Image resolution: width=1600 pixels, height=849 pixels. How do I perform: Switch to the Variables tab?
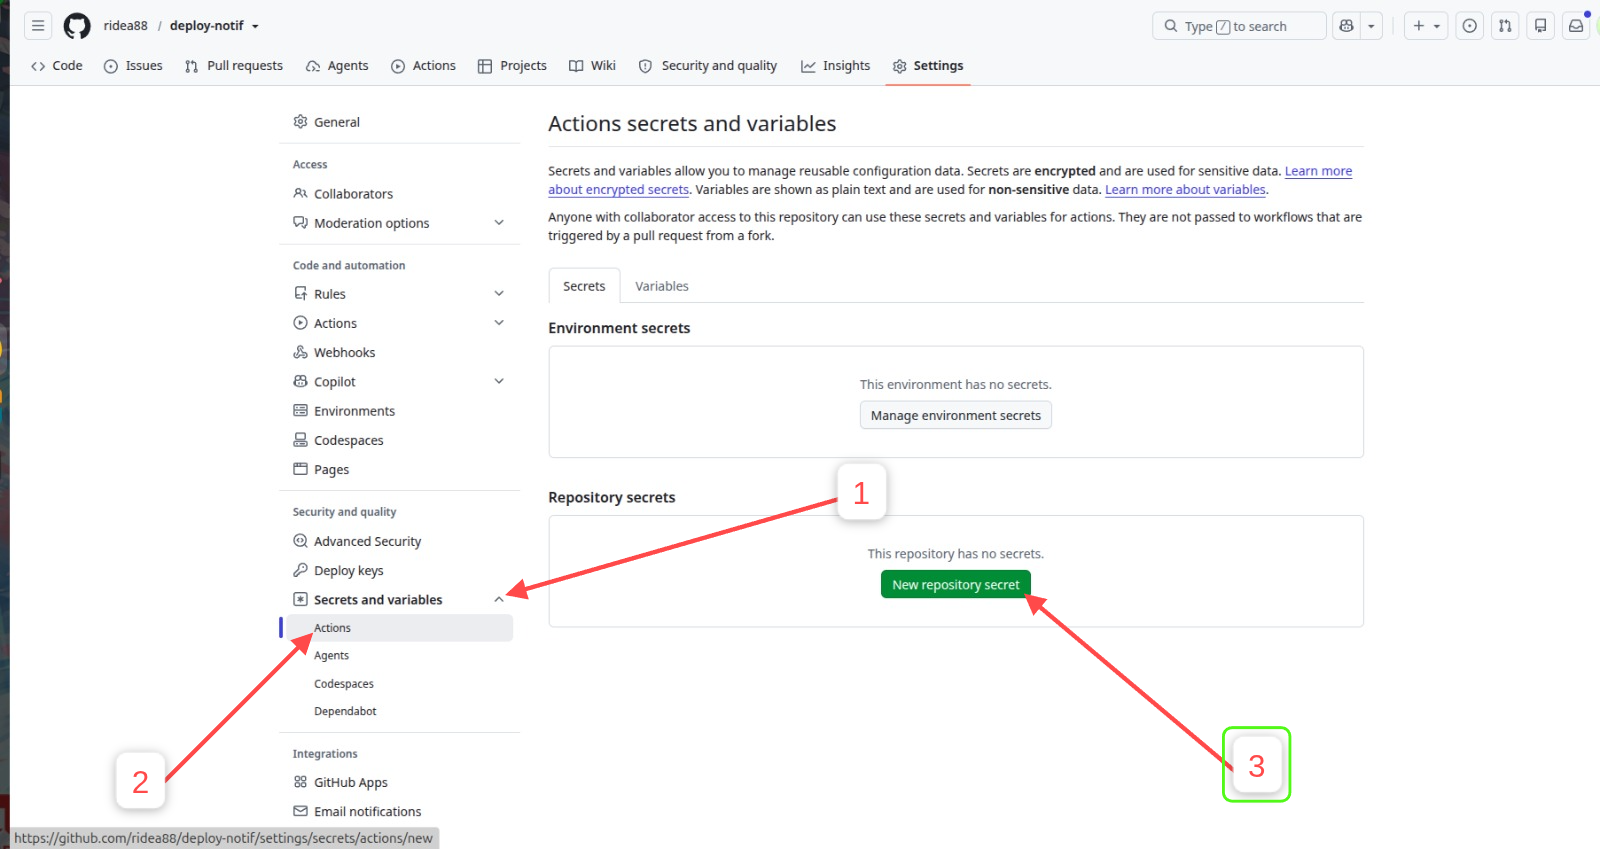[x=662, y=286]
